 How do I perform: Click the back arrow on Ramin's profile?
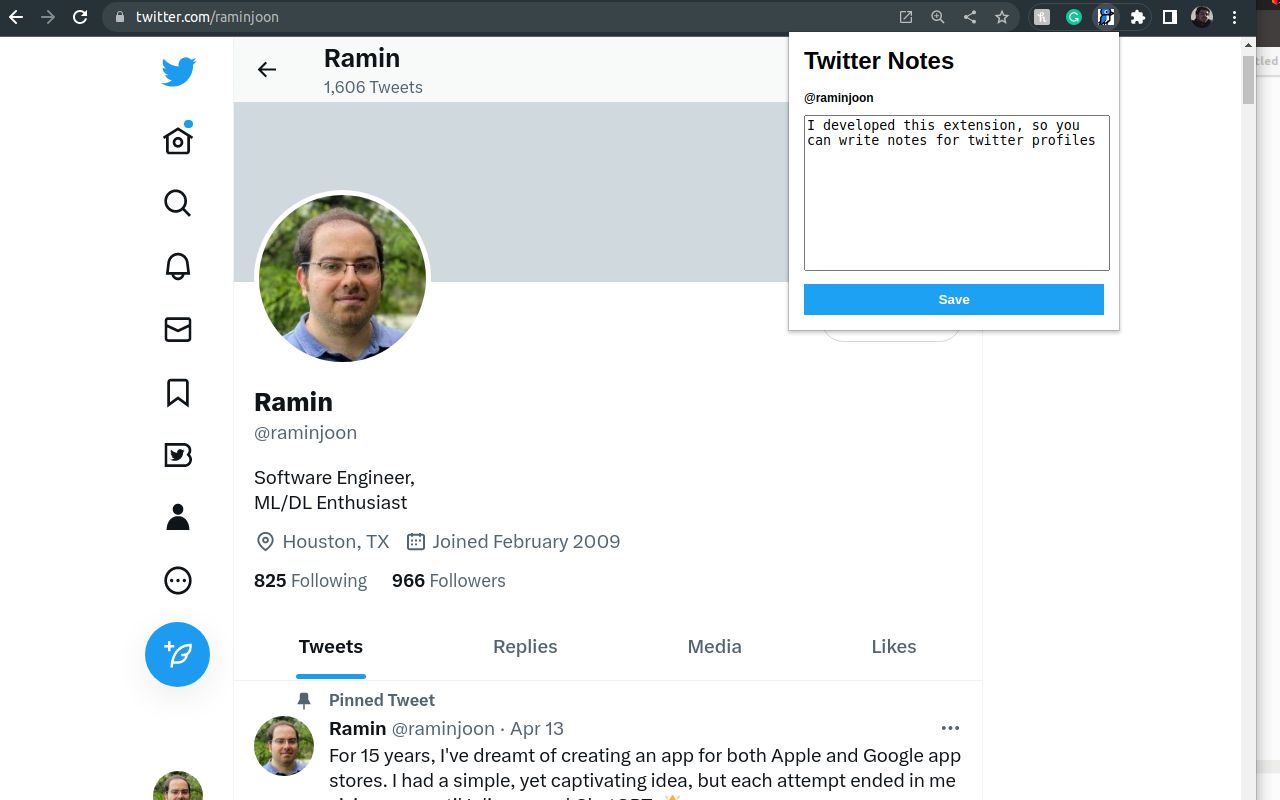click(266, 69)
